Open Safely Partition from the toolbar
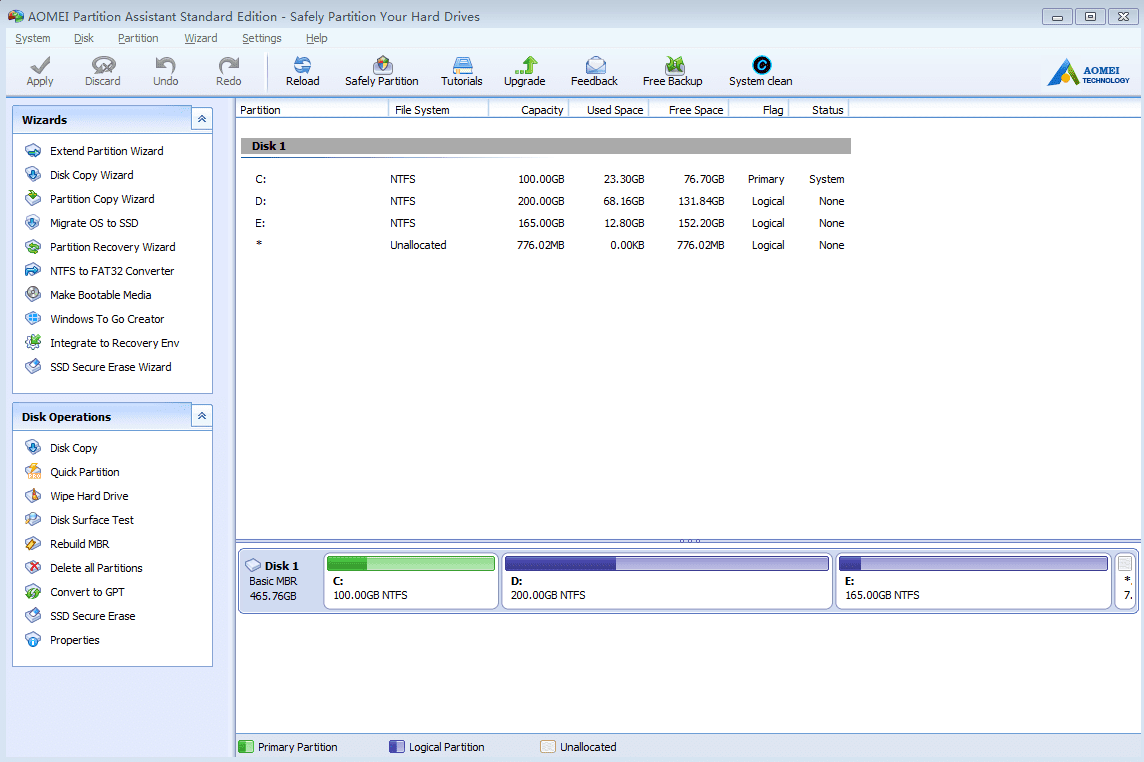1144x762 pixels. tap(382, 66)
